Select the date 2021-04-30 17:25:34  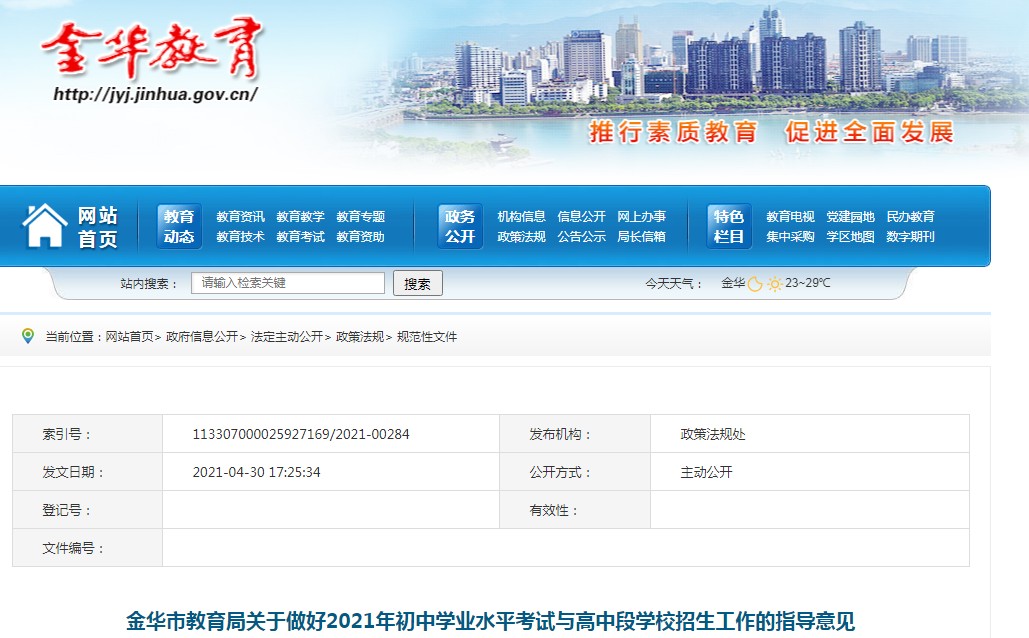(256, 472)
